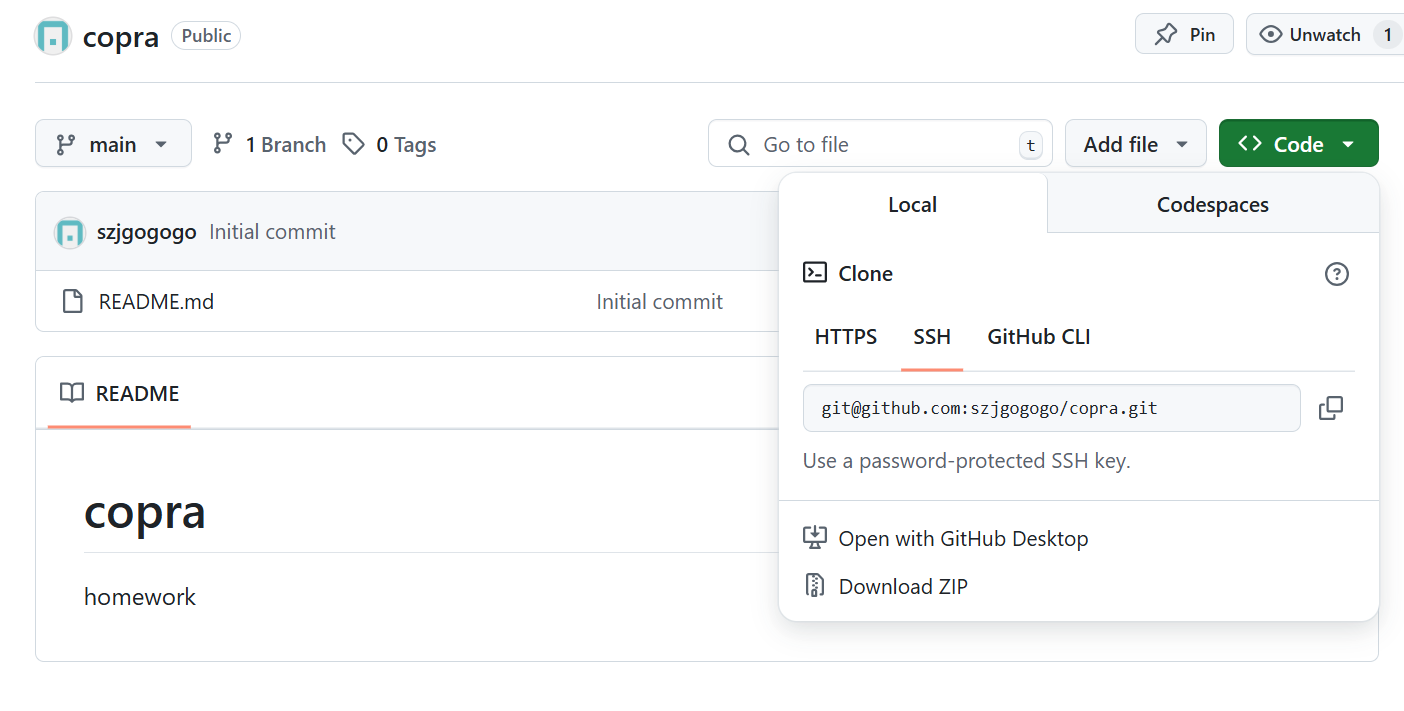Select the README tab
1404x711 pixels.
point(119,393)
